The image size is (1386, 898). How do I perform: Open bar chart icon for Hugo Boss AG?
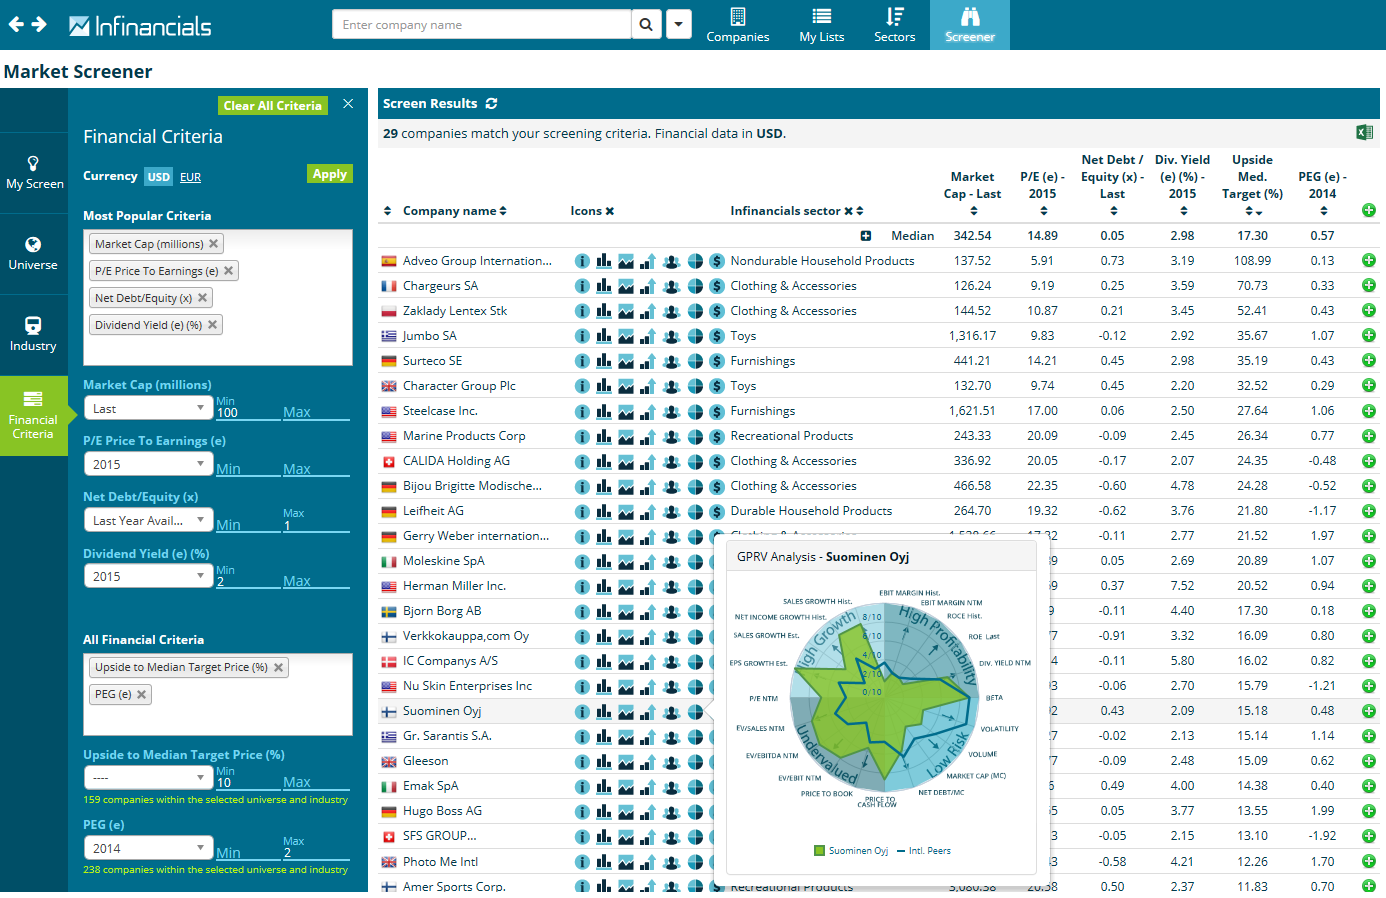[604, 811]
